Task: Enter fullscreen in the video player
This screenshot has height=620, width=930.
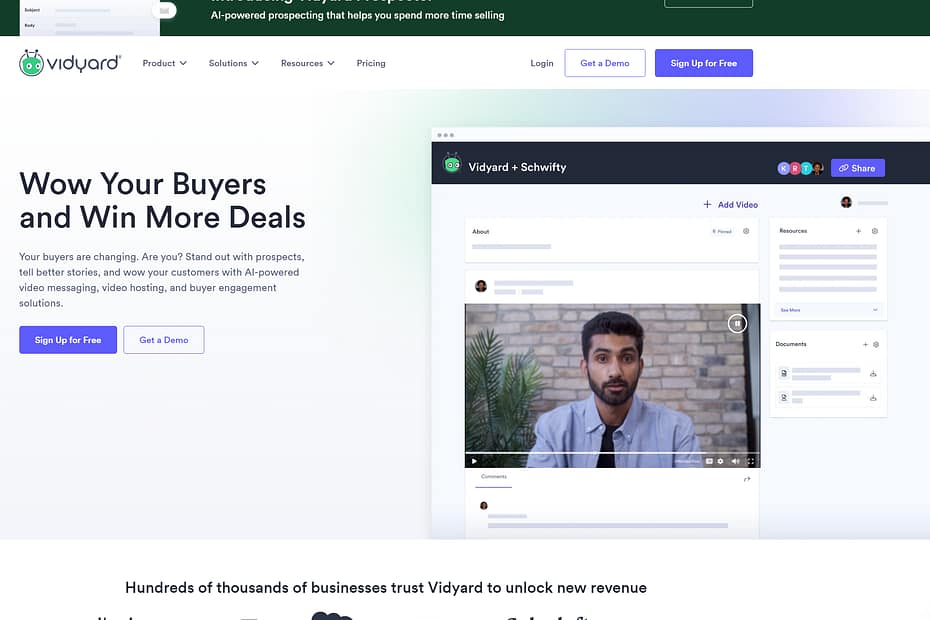Action: tap(750, 461)
